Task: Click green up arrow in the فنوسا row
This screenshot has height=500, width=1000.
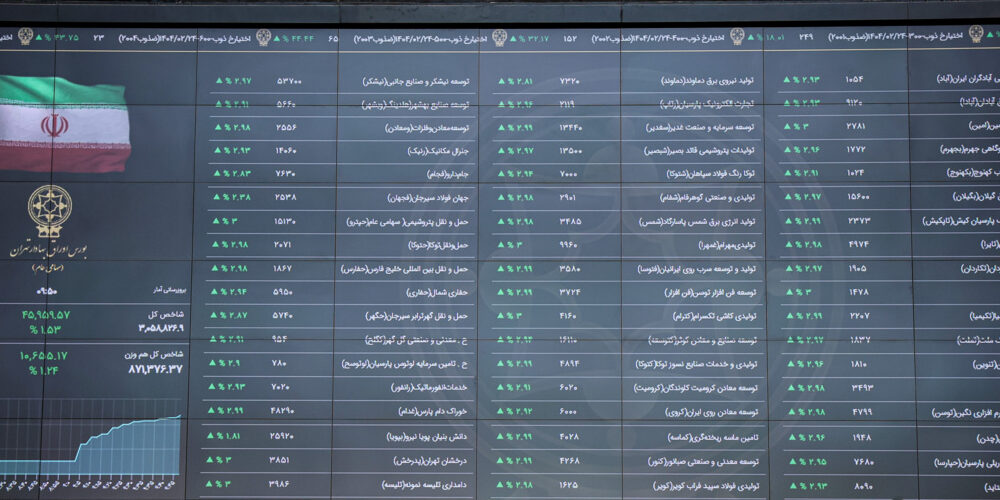Action: [501, 268]
